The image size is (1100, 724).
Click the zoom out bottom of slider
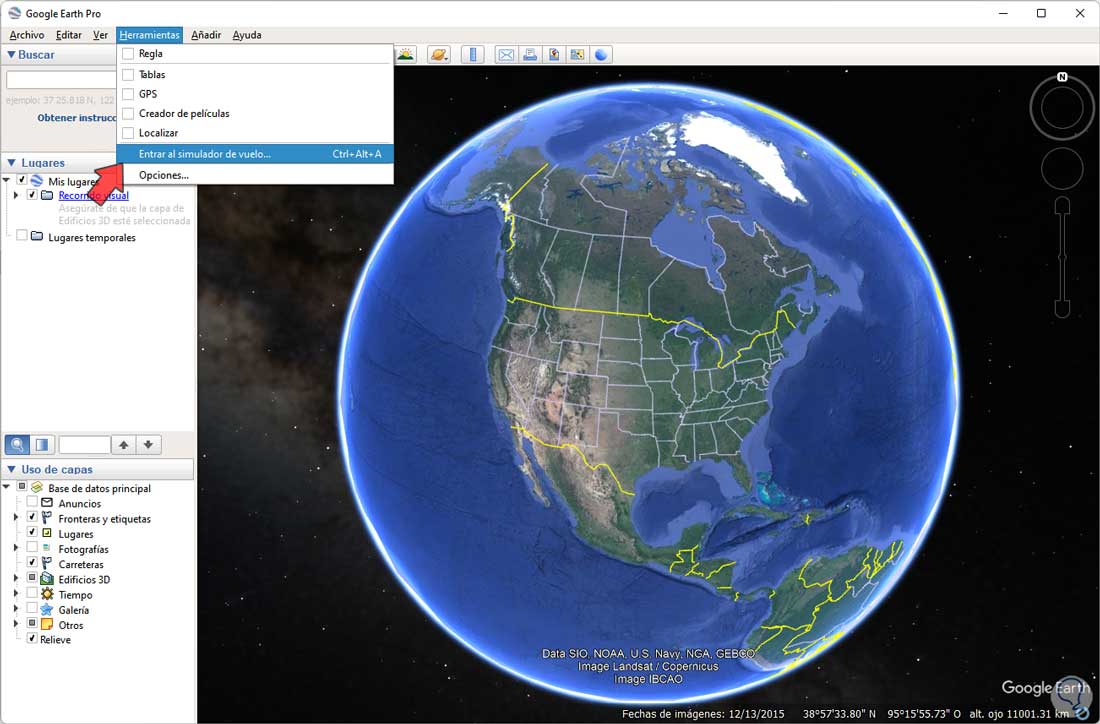[1062, 309]
